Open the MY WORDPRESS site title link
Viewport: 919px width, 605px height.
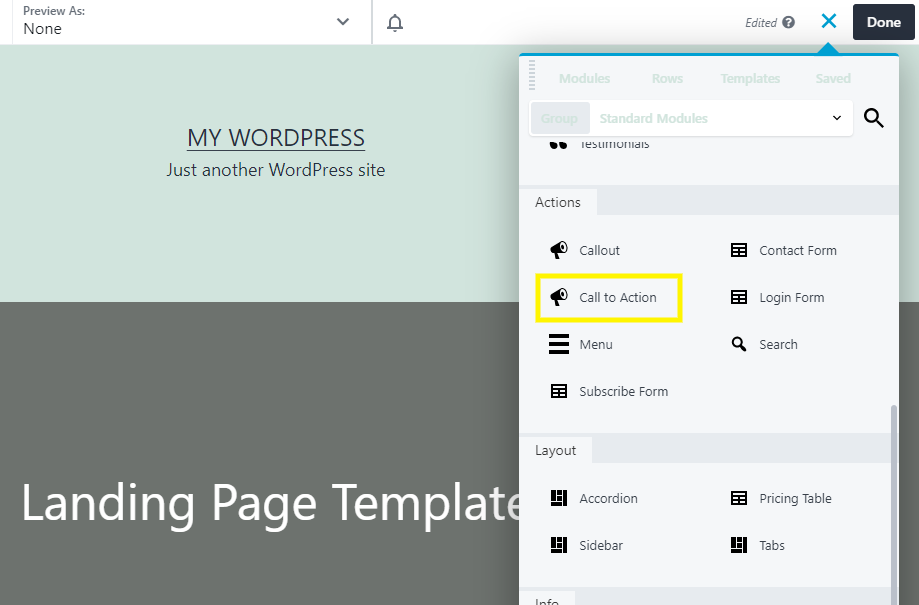tap(276, 137)
